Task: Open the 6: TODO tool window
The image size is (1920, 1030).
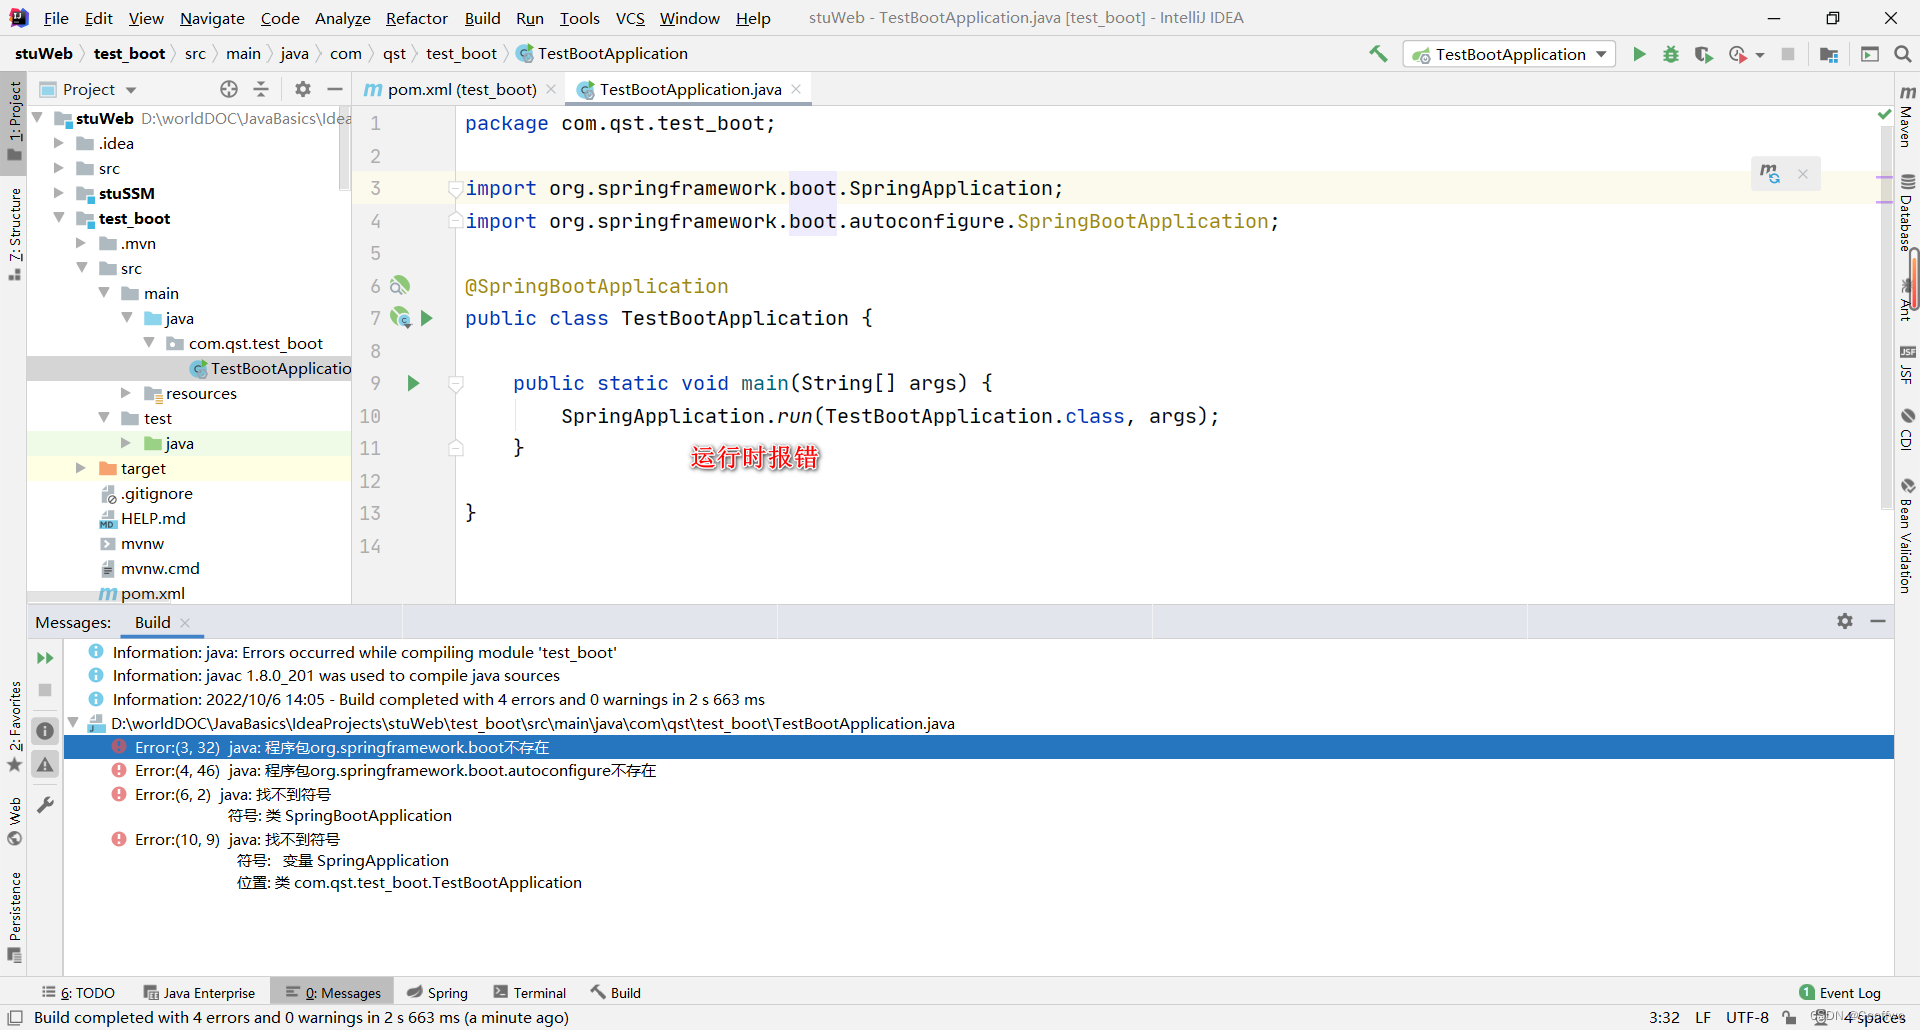Action: point(79,992)
